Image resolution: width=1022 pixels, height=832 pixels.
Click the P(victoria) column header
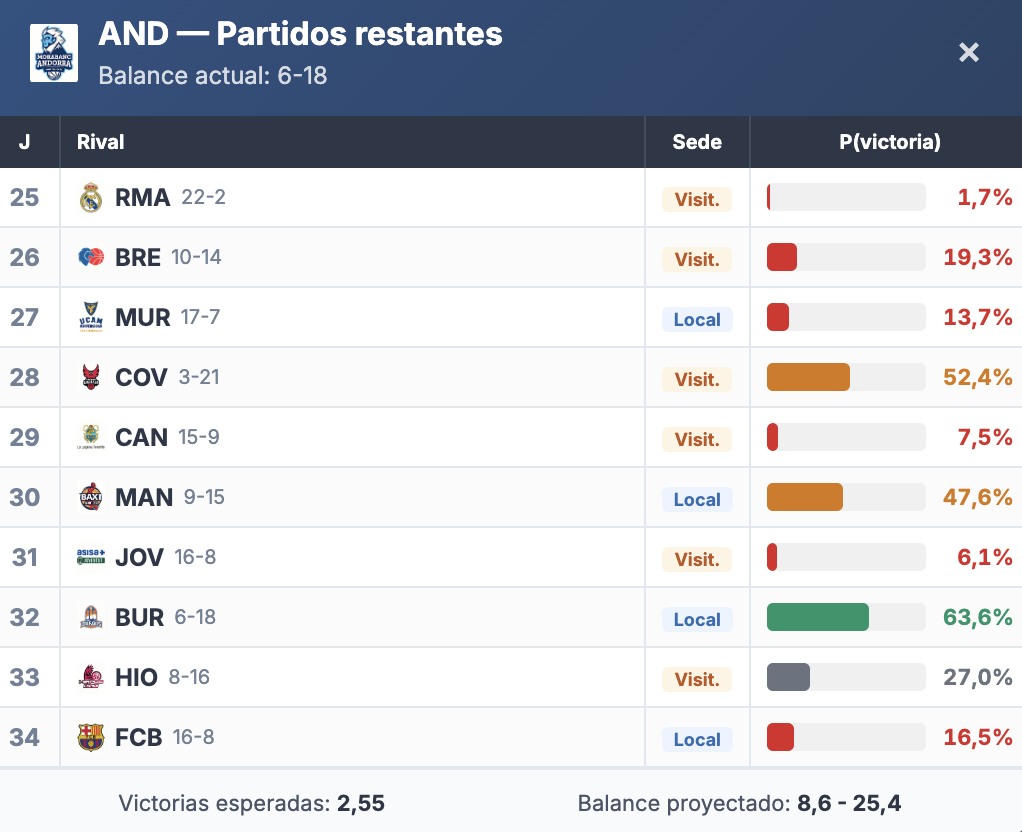(889, 142)
